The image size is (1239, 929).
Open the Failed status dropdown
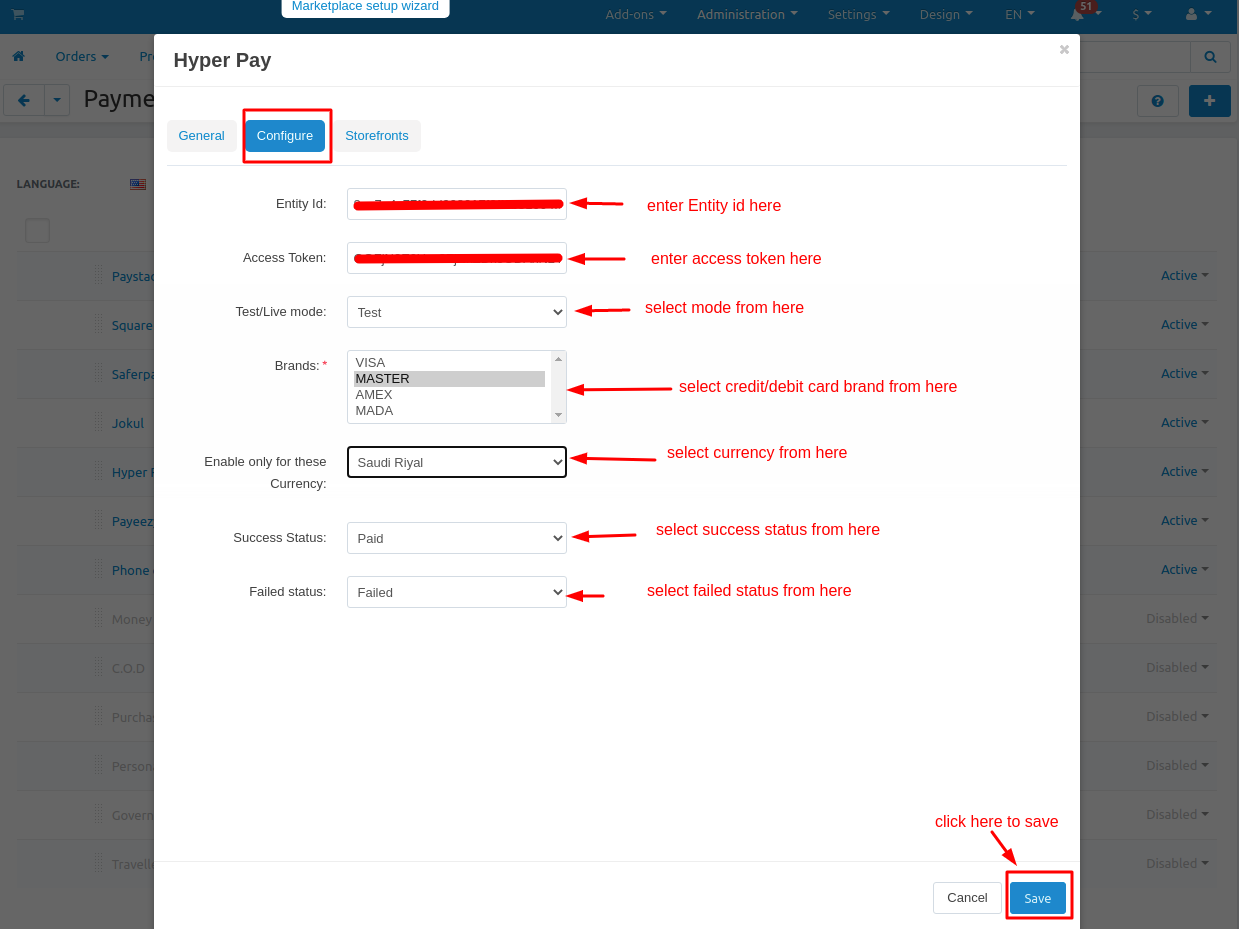[x=456, y=592]
